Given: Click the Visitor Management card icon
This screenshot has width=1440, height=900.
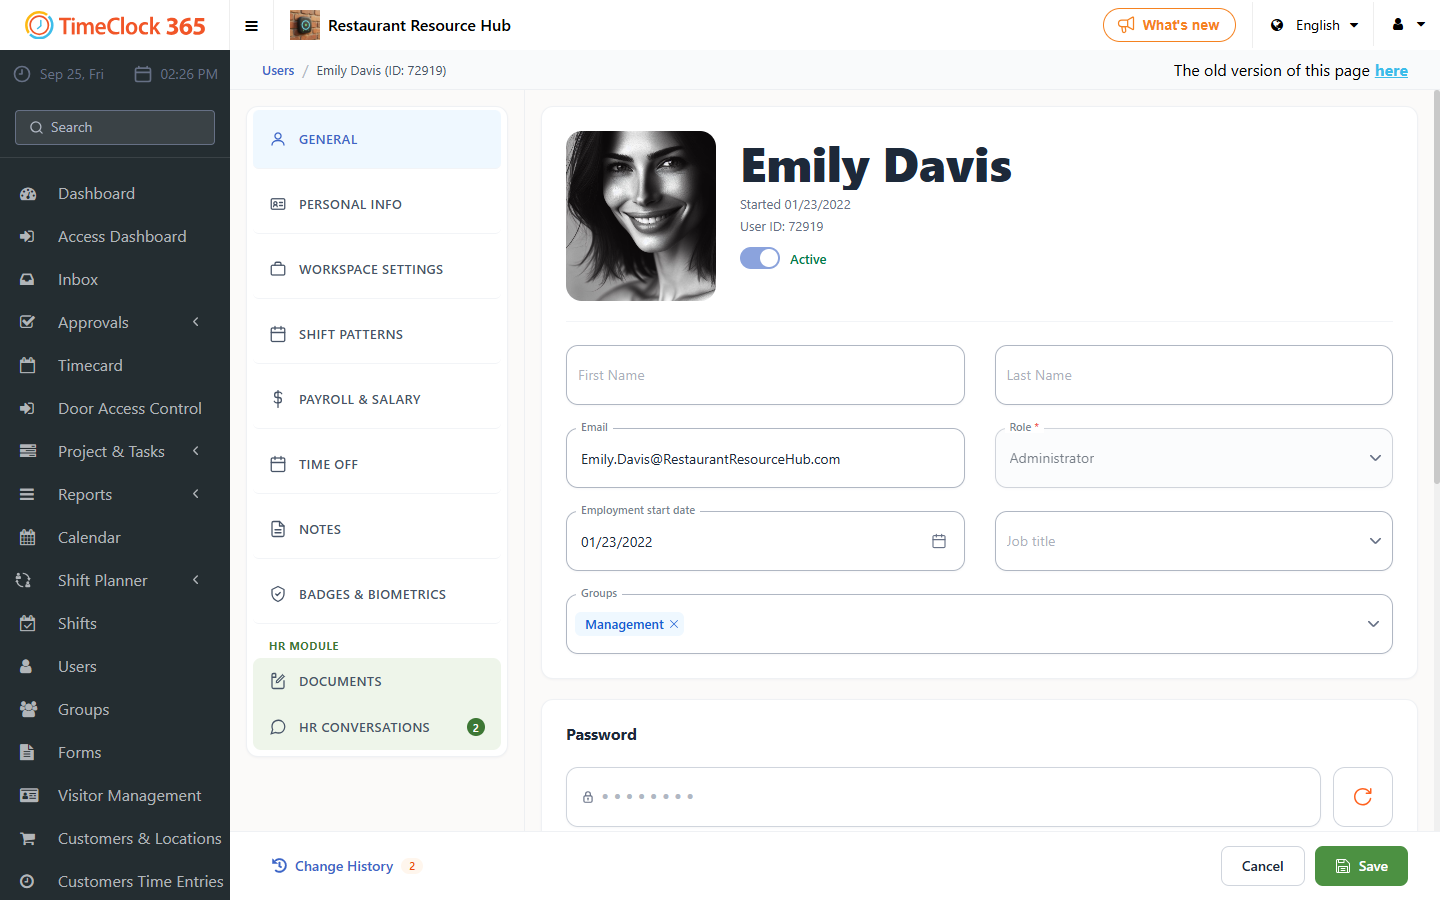Looking at the screenshot, I should 29,796.
